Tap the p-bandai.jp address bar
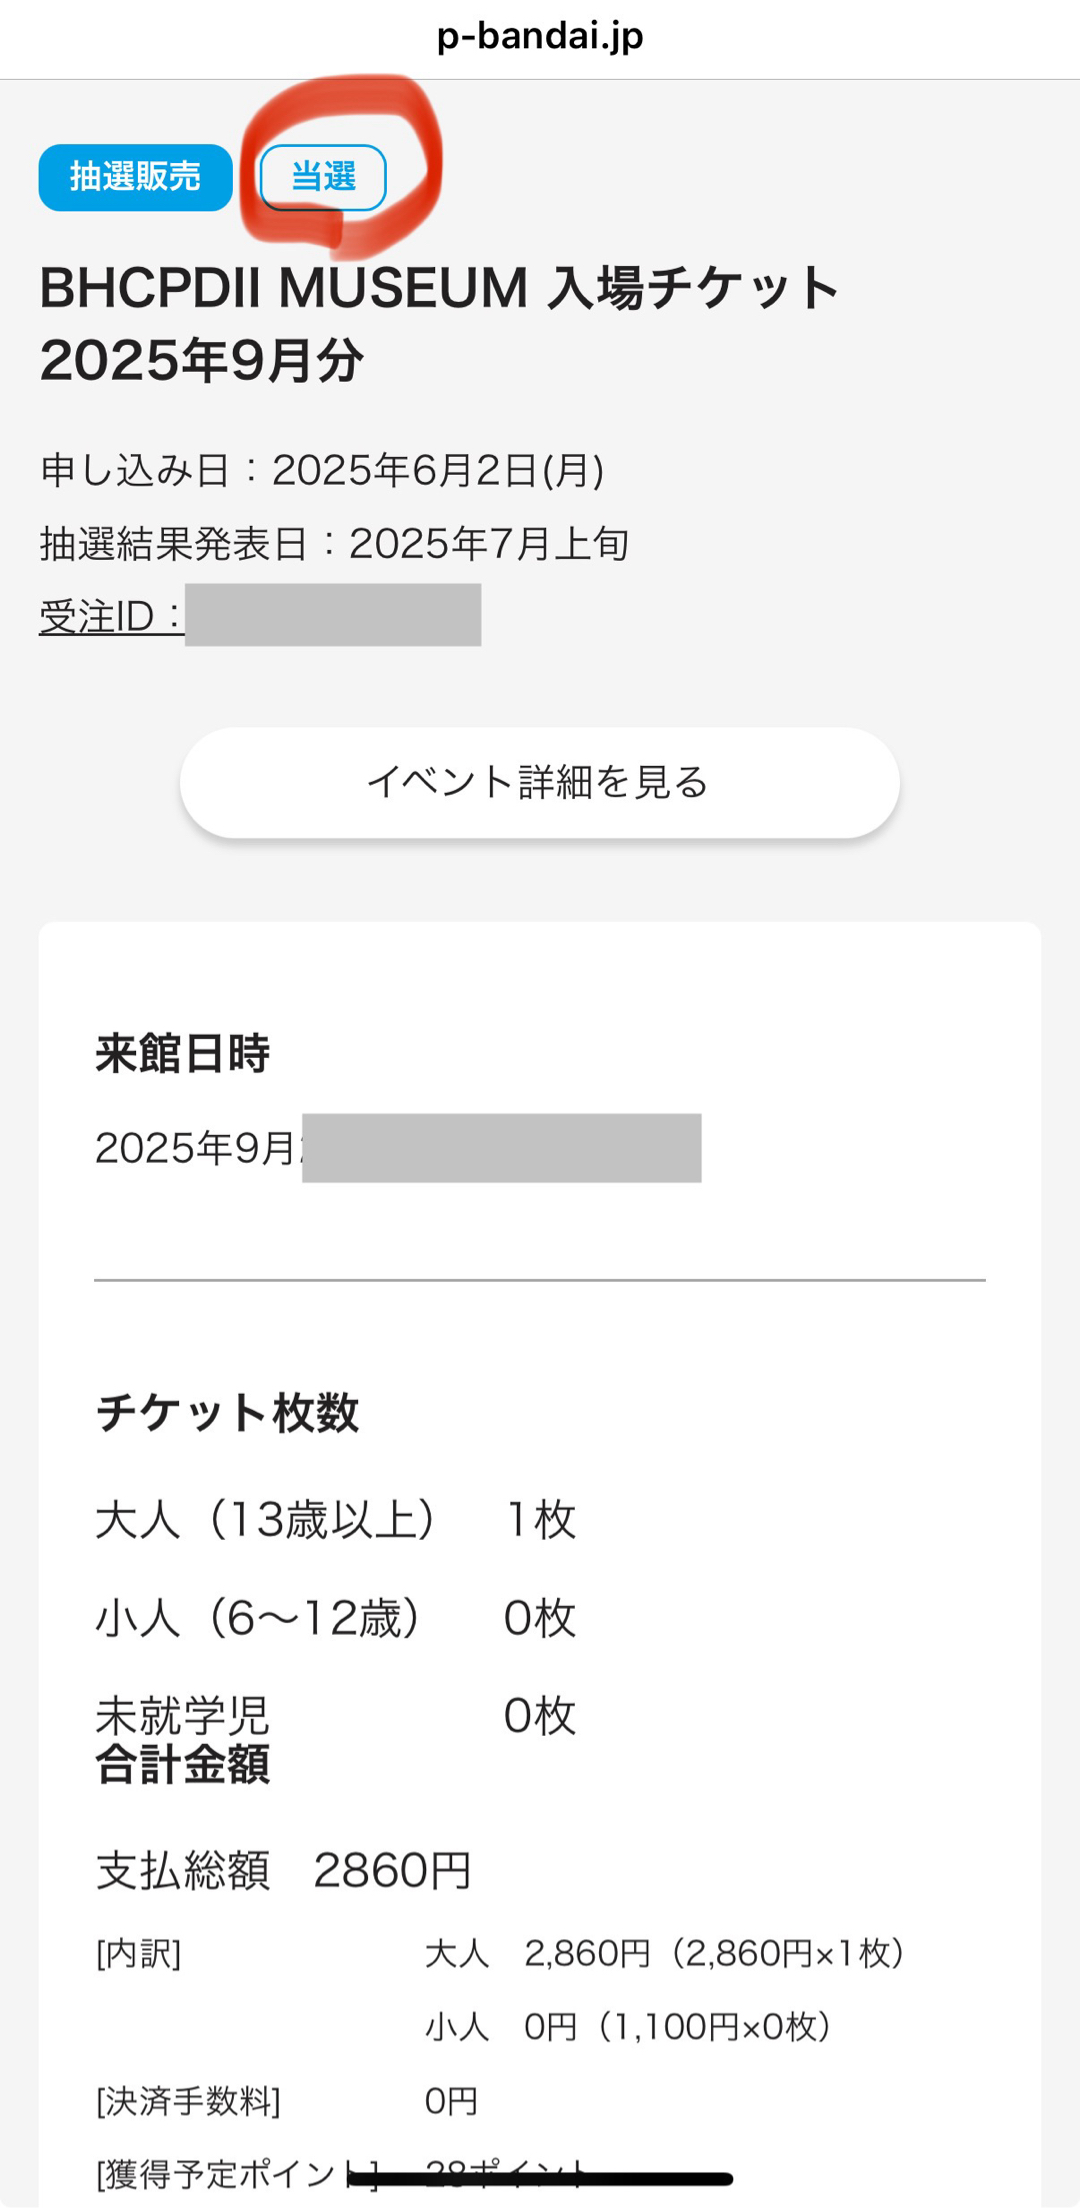Viewport: 1080px width, 2208px height. [540, 37]
